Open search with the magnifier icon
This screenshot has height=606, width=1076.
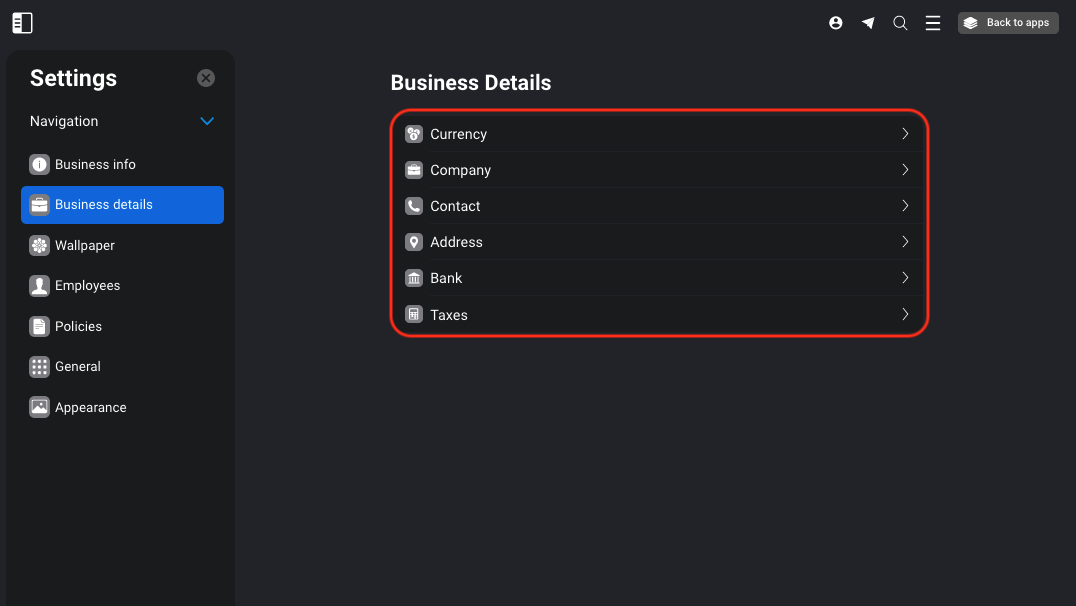point(900,23)
